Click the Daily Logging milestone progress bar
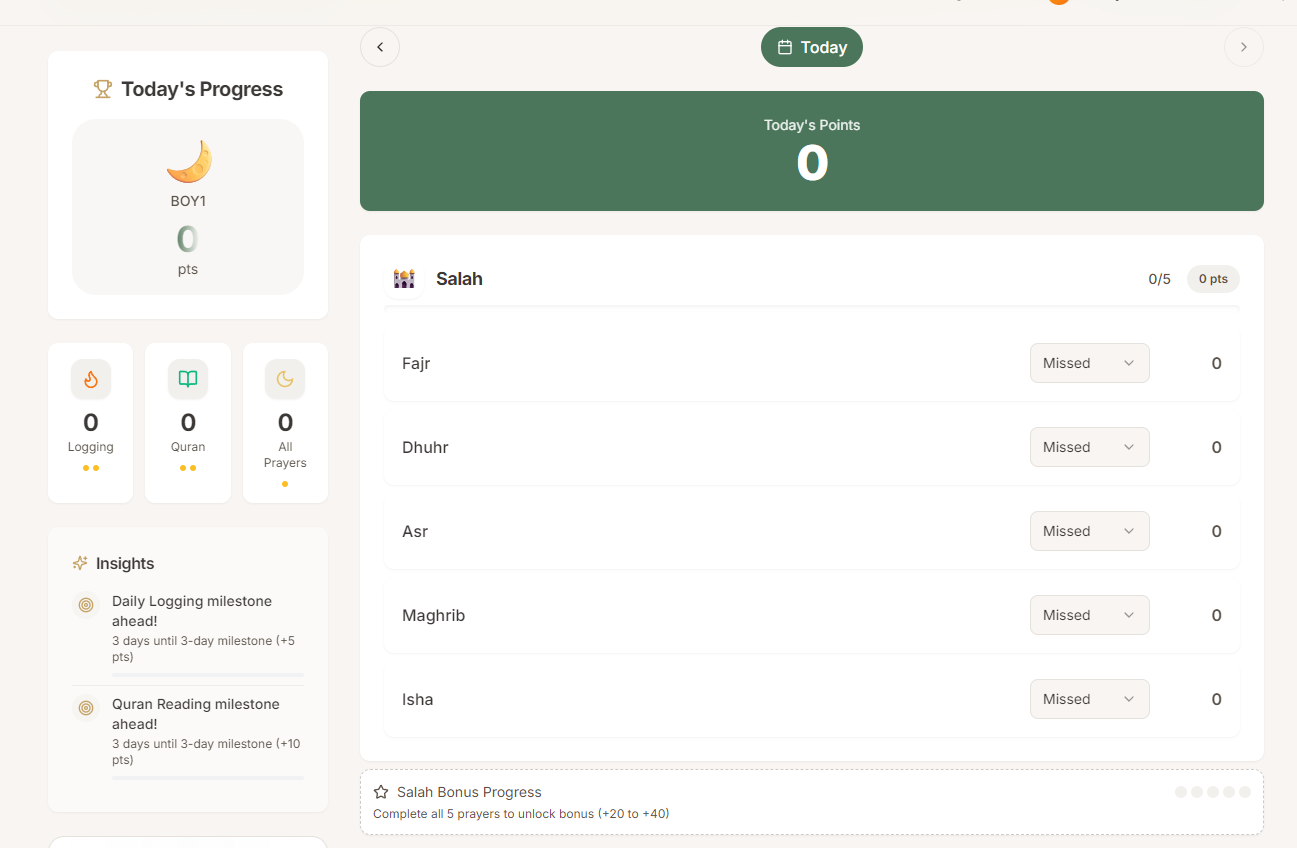The width and height of the screenshot is (1297, 848). tap(208, 675)
